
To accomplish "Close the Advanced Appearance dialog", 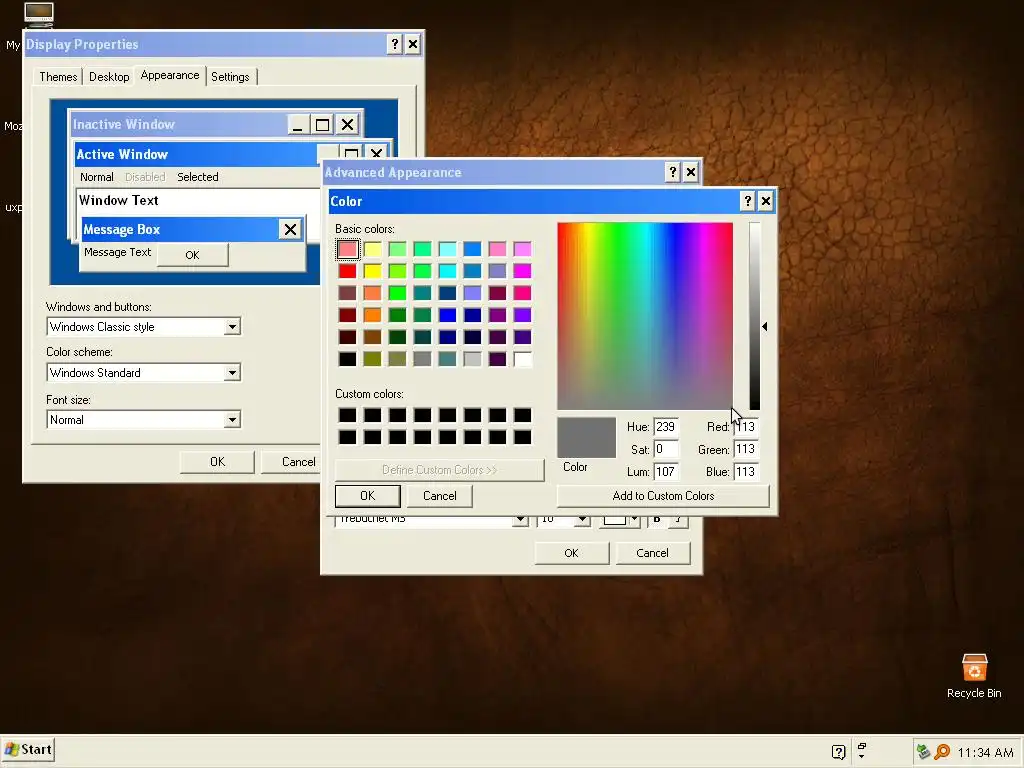I will click(690, 172).
